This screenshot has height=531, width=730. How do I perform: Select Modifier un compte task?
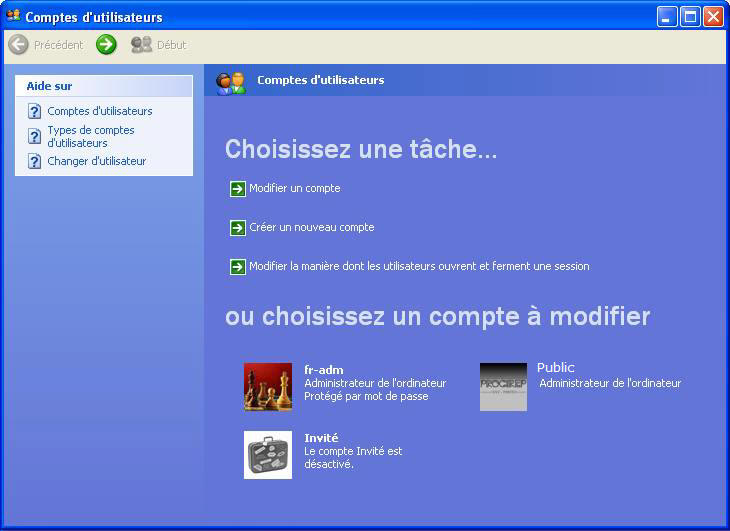click(x=295, y=188)
